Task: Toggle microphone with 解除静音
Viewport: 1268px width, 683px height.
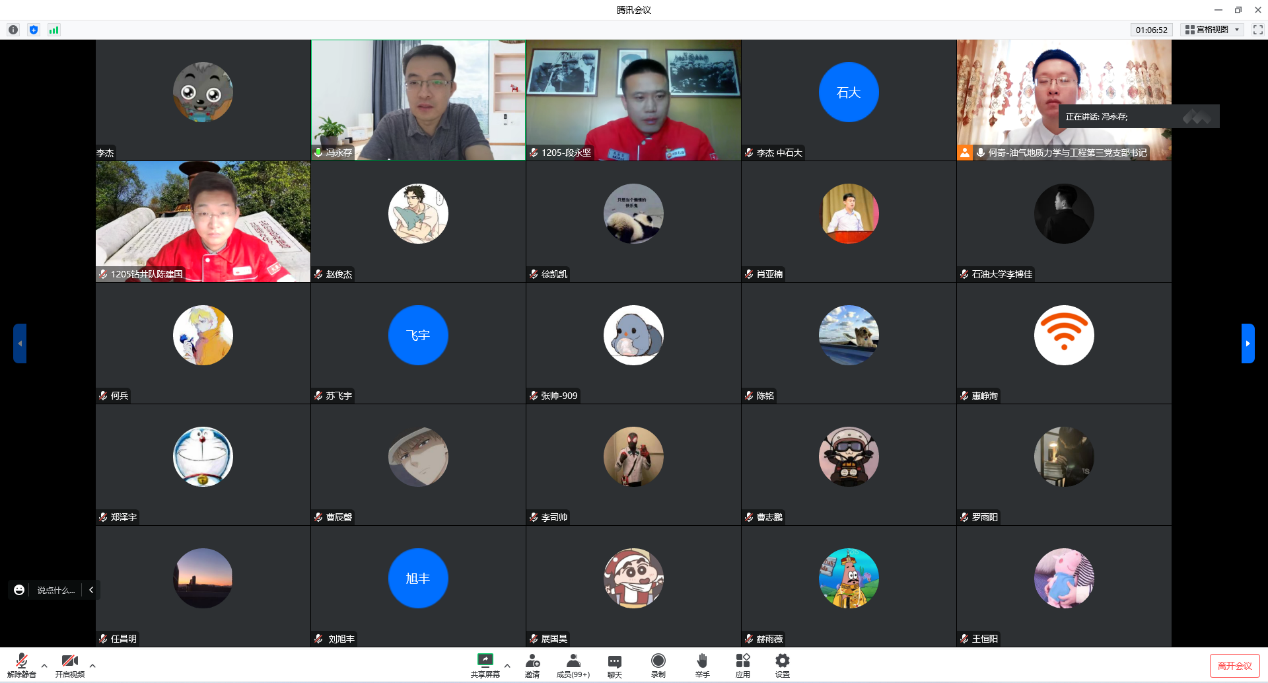Action: tap(21, 665)
